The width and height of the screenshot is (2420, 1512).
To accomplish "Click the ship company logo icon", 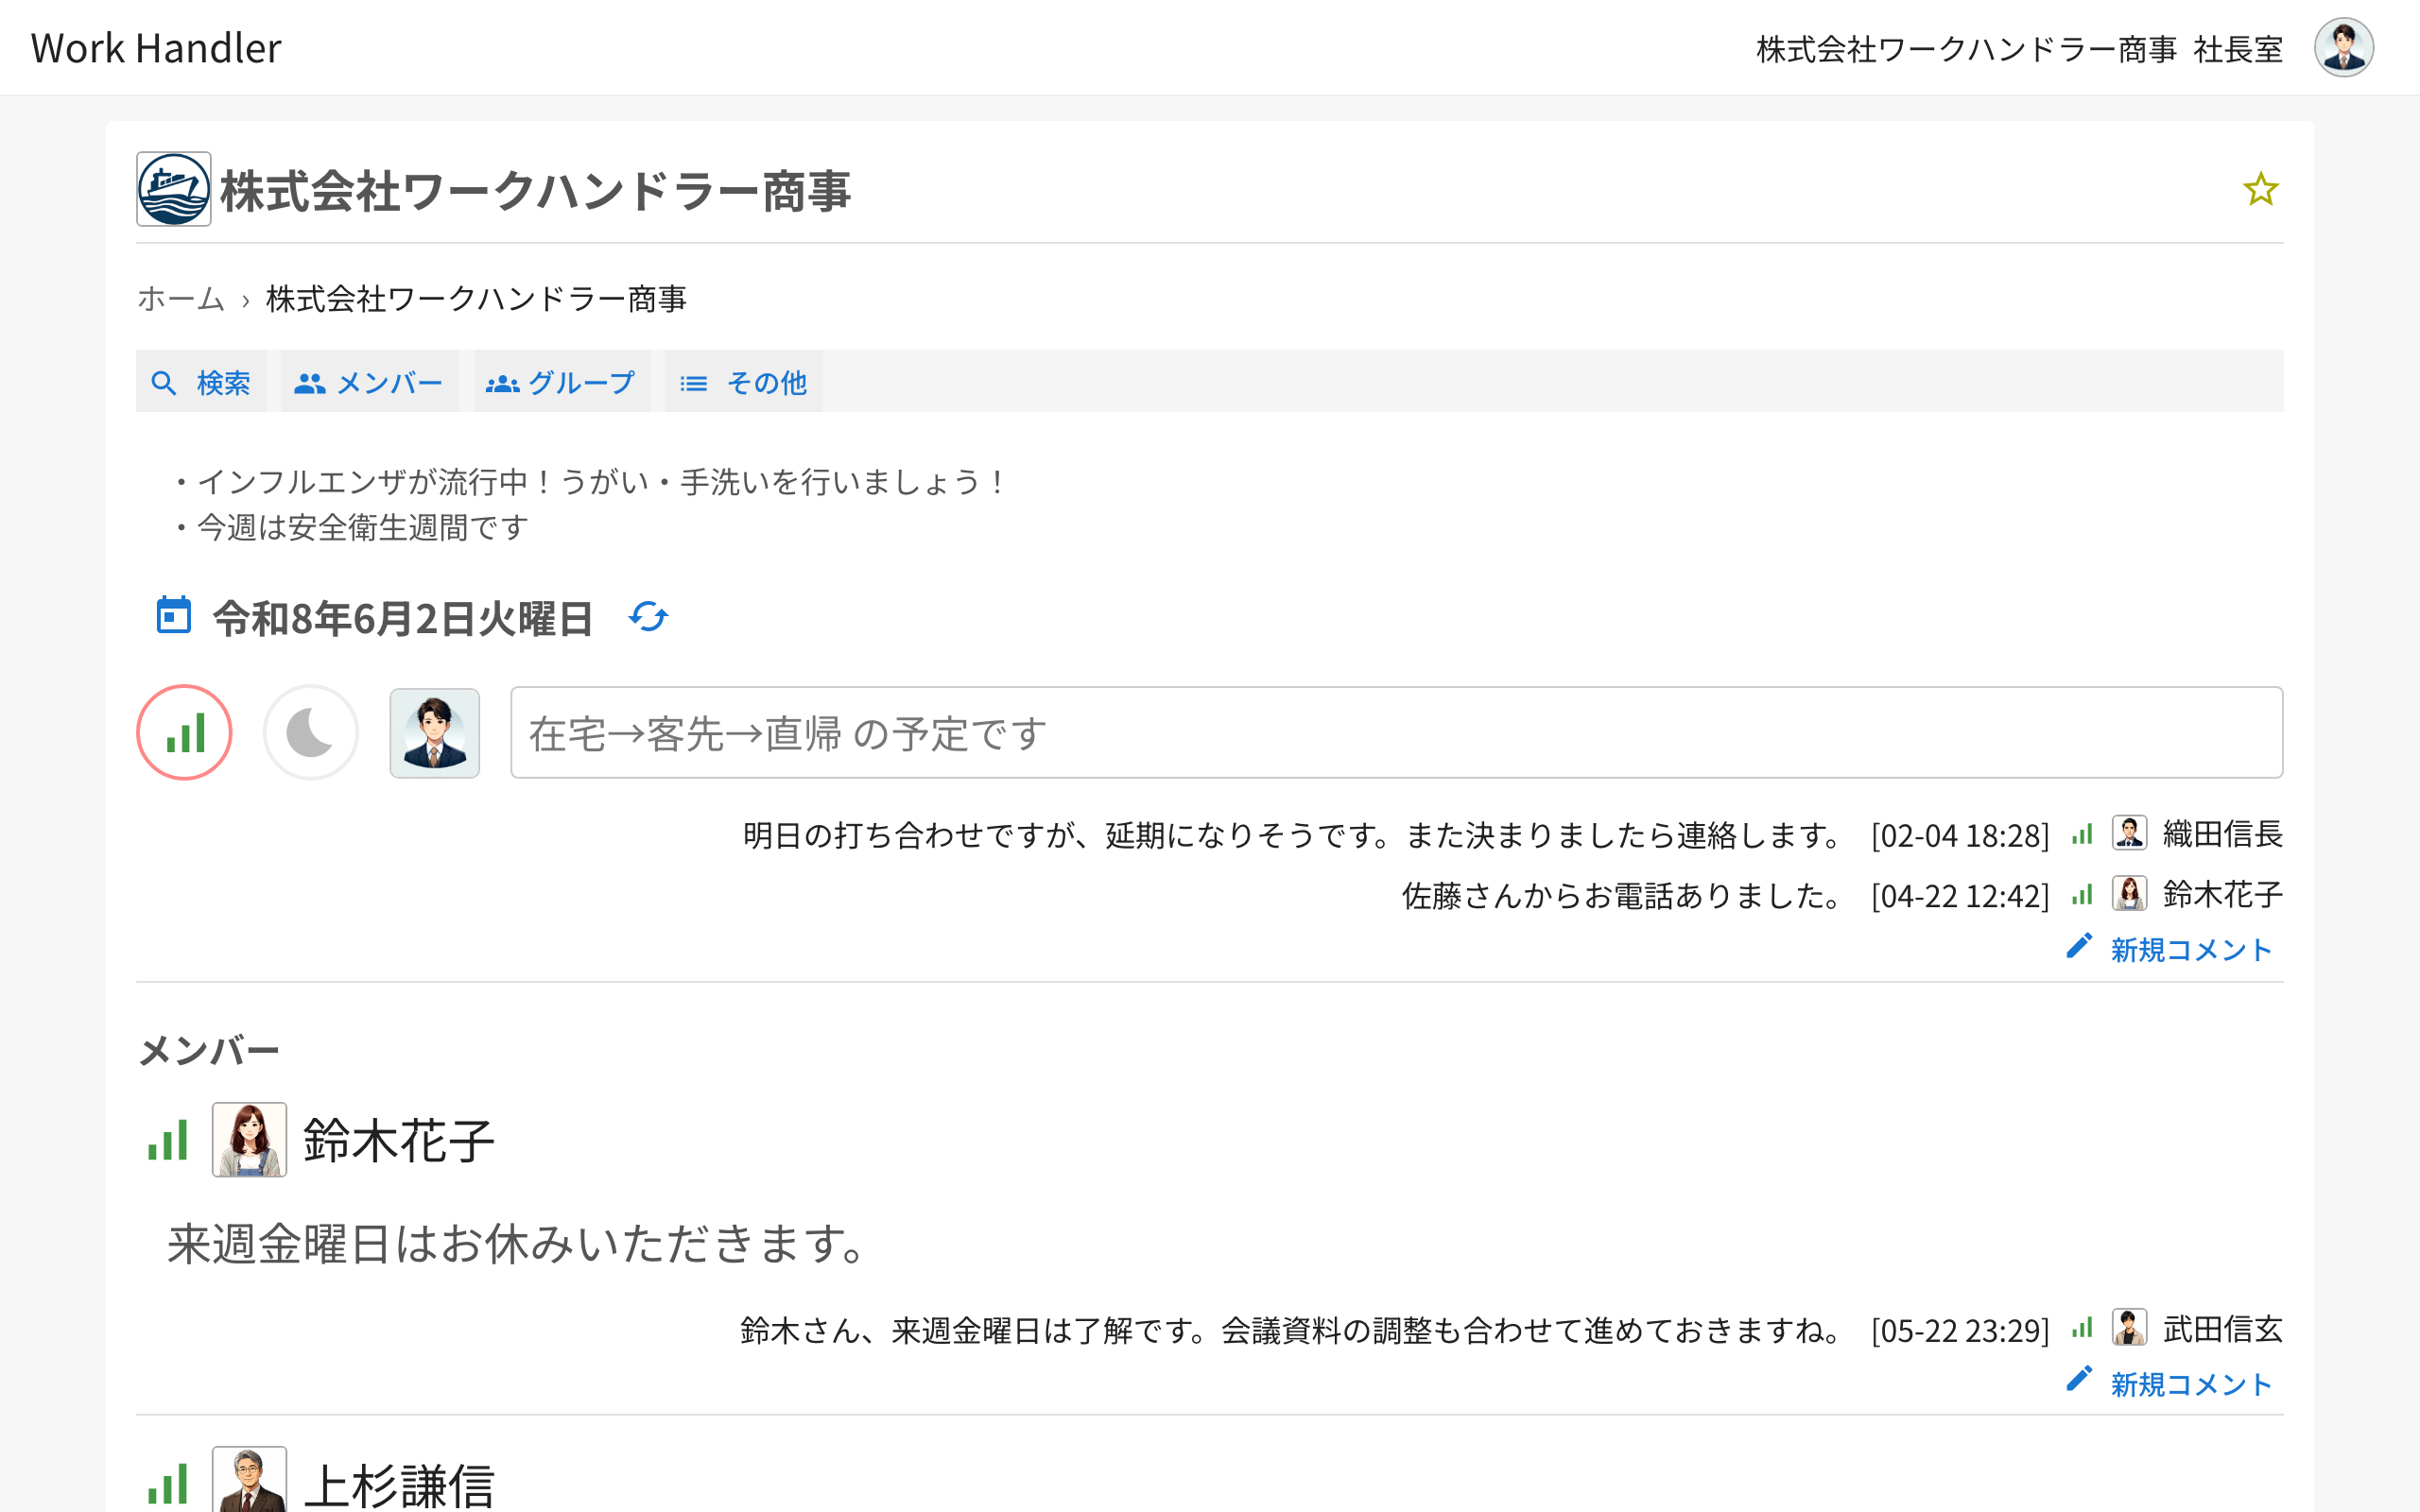I will (x=174, y=189).
